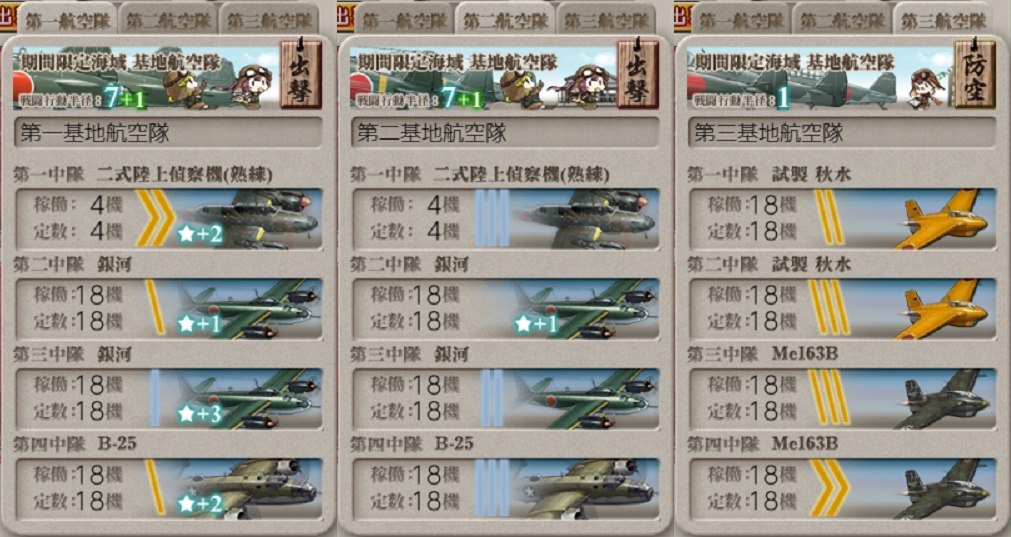The width and height of the screenshot is (1011, 537).
Task: Select third squadron Me163B in 第三基地航空隊
Action: pyautogui.click(x=843, y=399)
